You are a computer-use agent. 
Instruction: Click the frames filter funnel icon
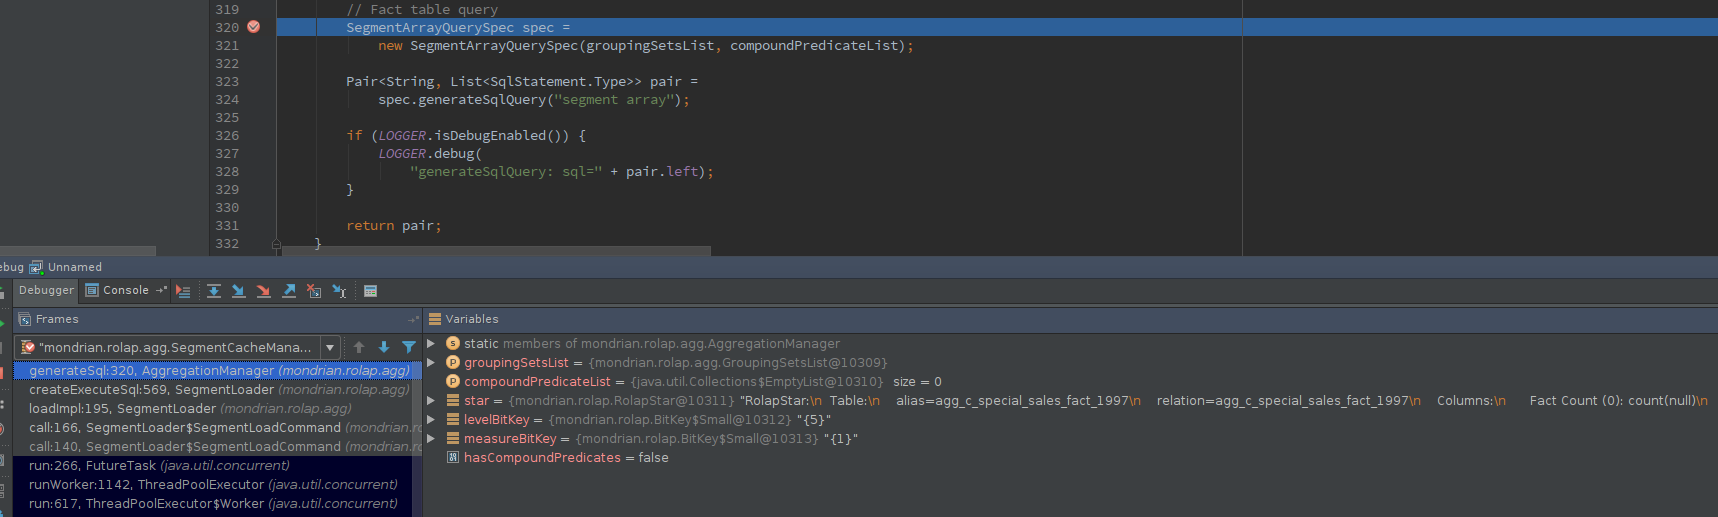pos(409,347)
